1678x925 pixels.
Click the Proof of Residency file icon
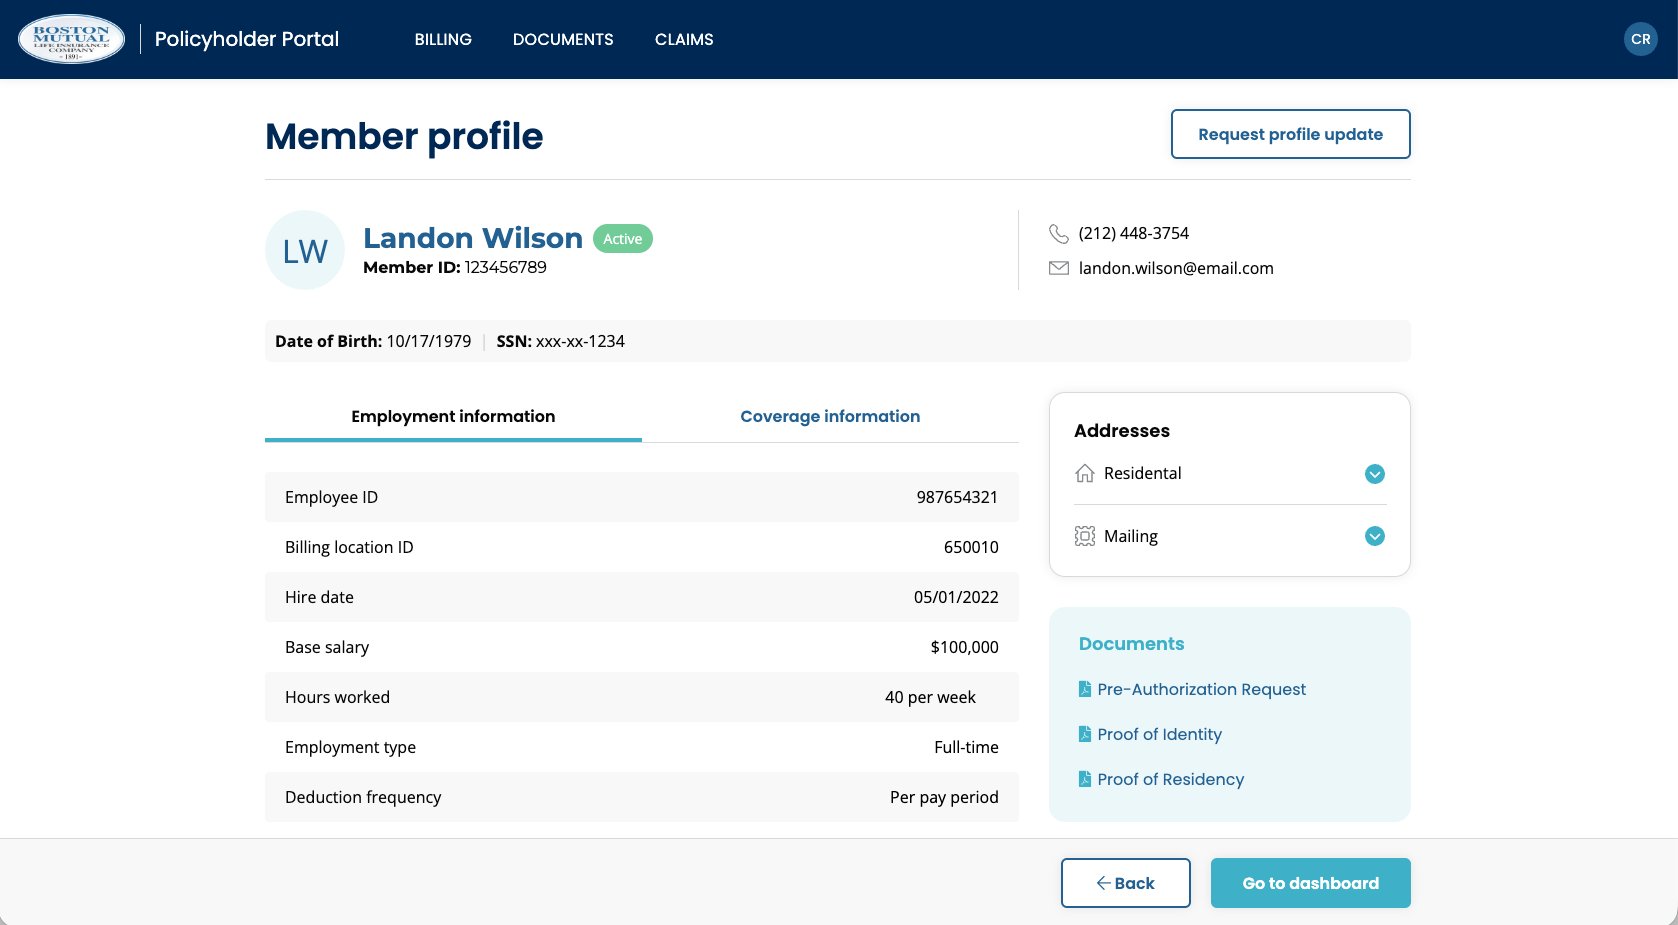(x=1084, y=779)
